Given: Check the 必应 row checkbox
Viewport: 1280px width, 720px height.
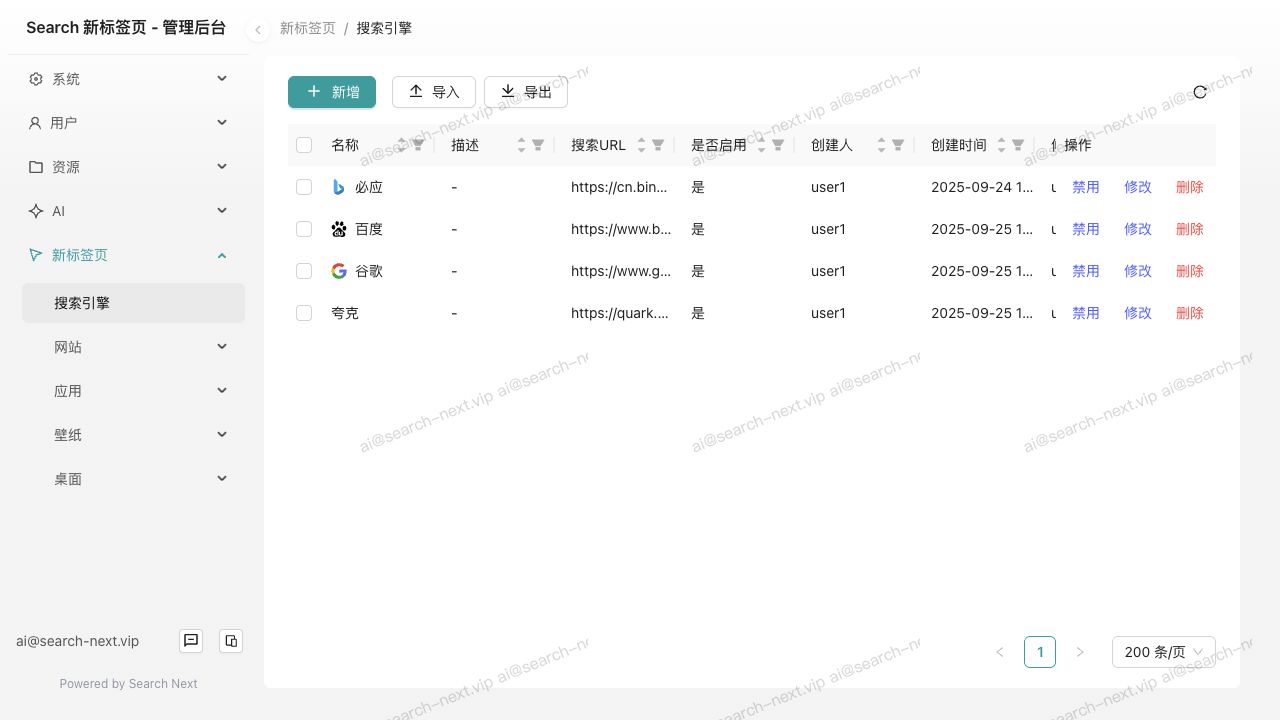Looking at the screenshot, I should tap(304, 187).
